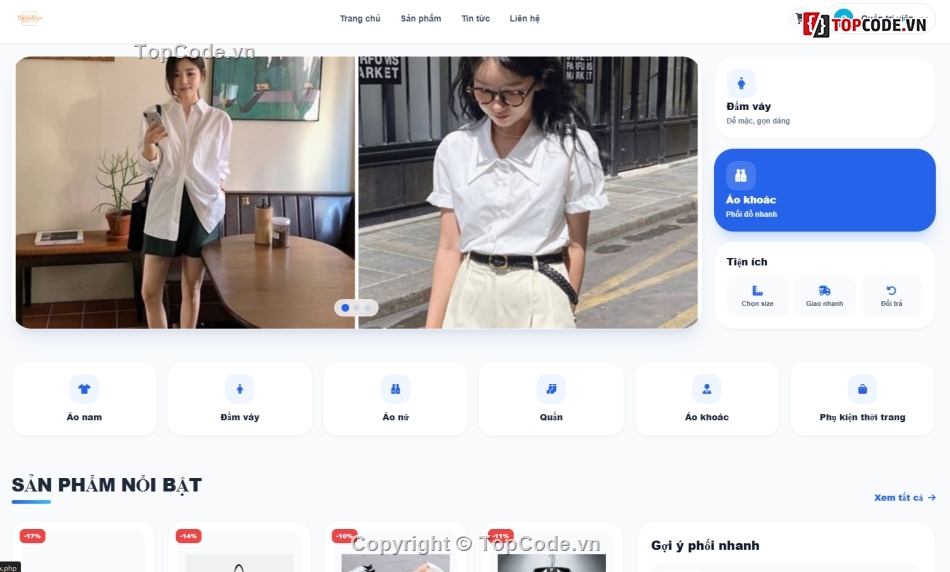Click the socks icon above Quần
Viewport: 950px width, 572px height.
[x=551, y=389]
